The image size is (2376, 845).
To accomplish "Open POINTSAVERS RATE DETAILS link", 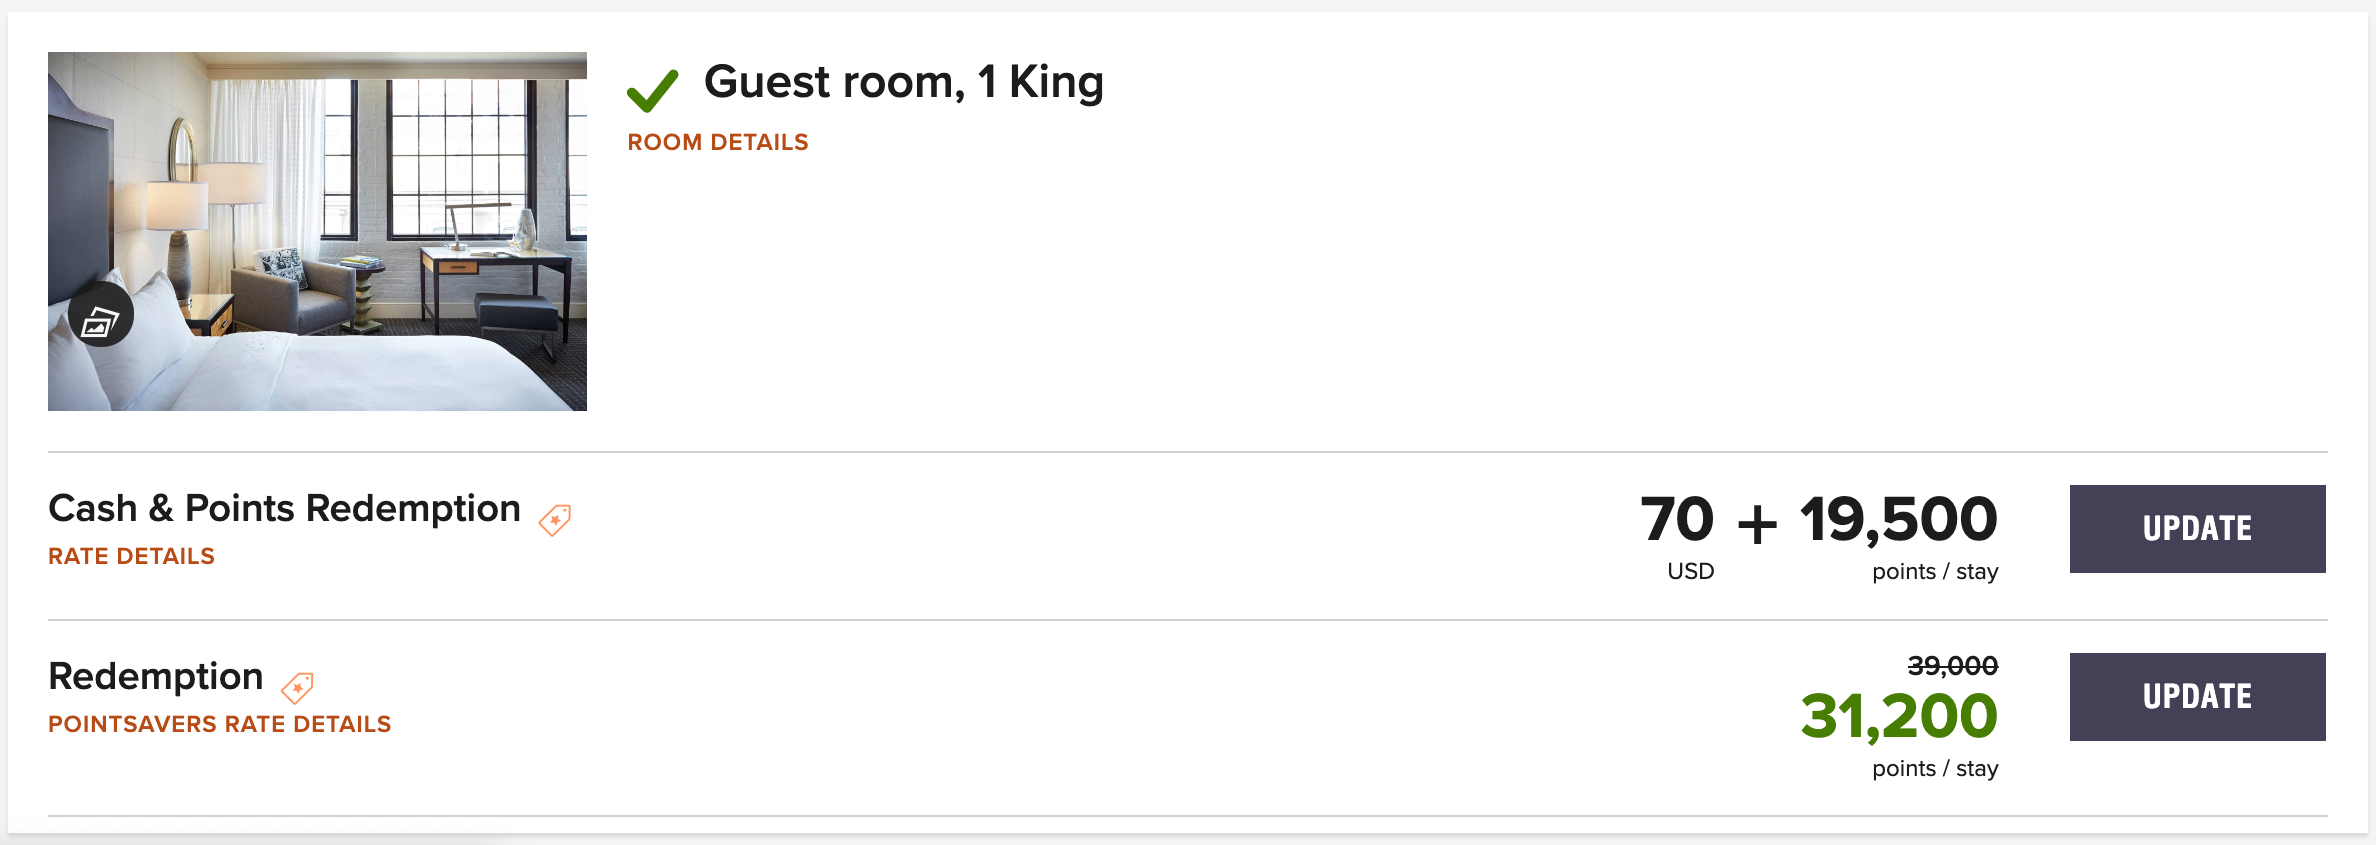I will (219, 724).
